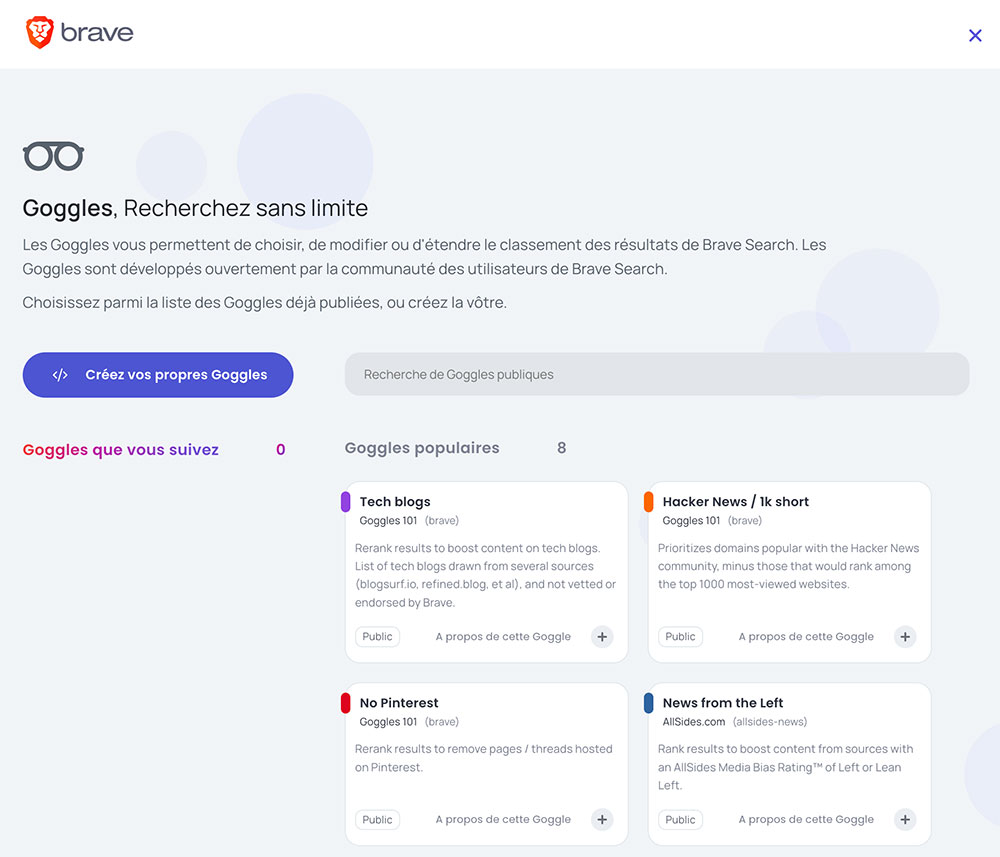Click Public tag on No Pinterest card

point(378,819)
